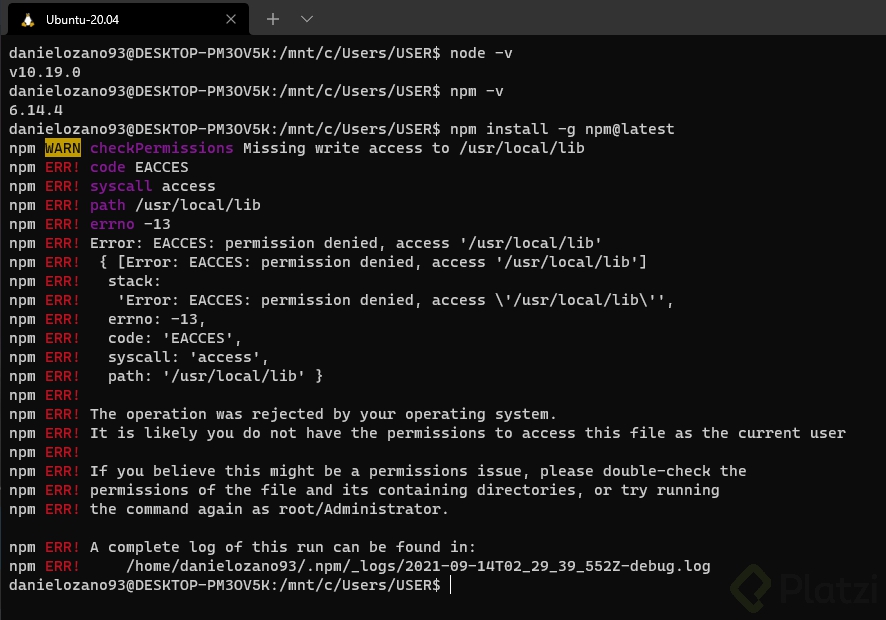This screenshot has height=620, width=886.
Task: Click the 'errno -13' error line
Action: (x=130, y=224)
